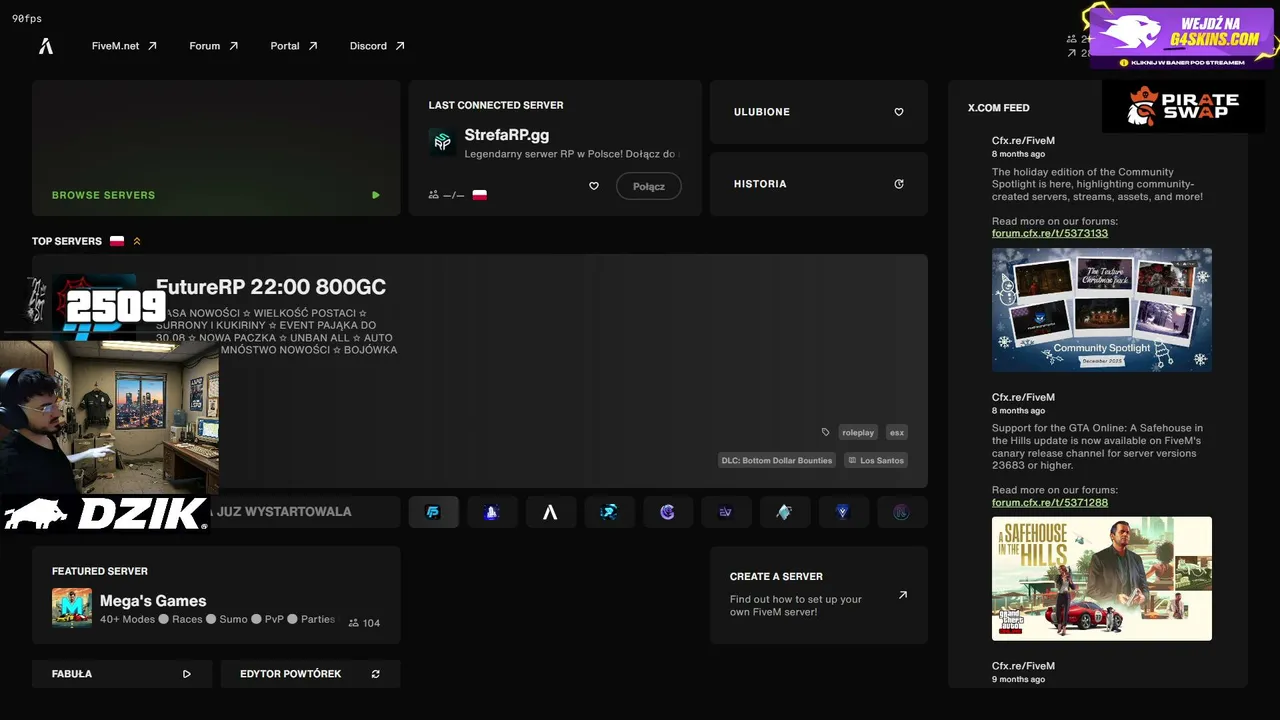Open the Portal link in the top bar
Screen dimensions: 1280x720
293,46
